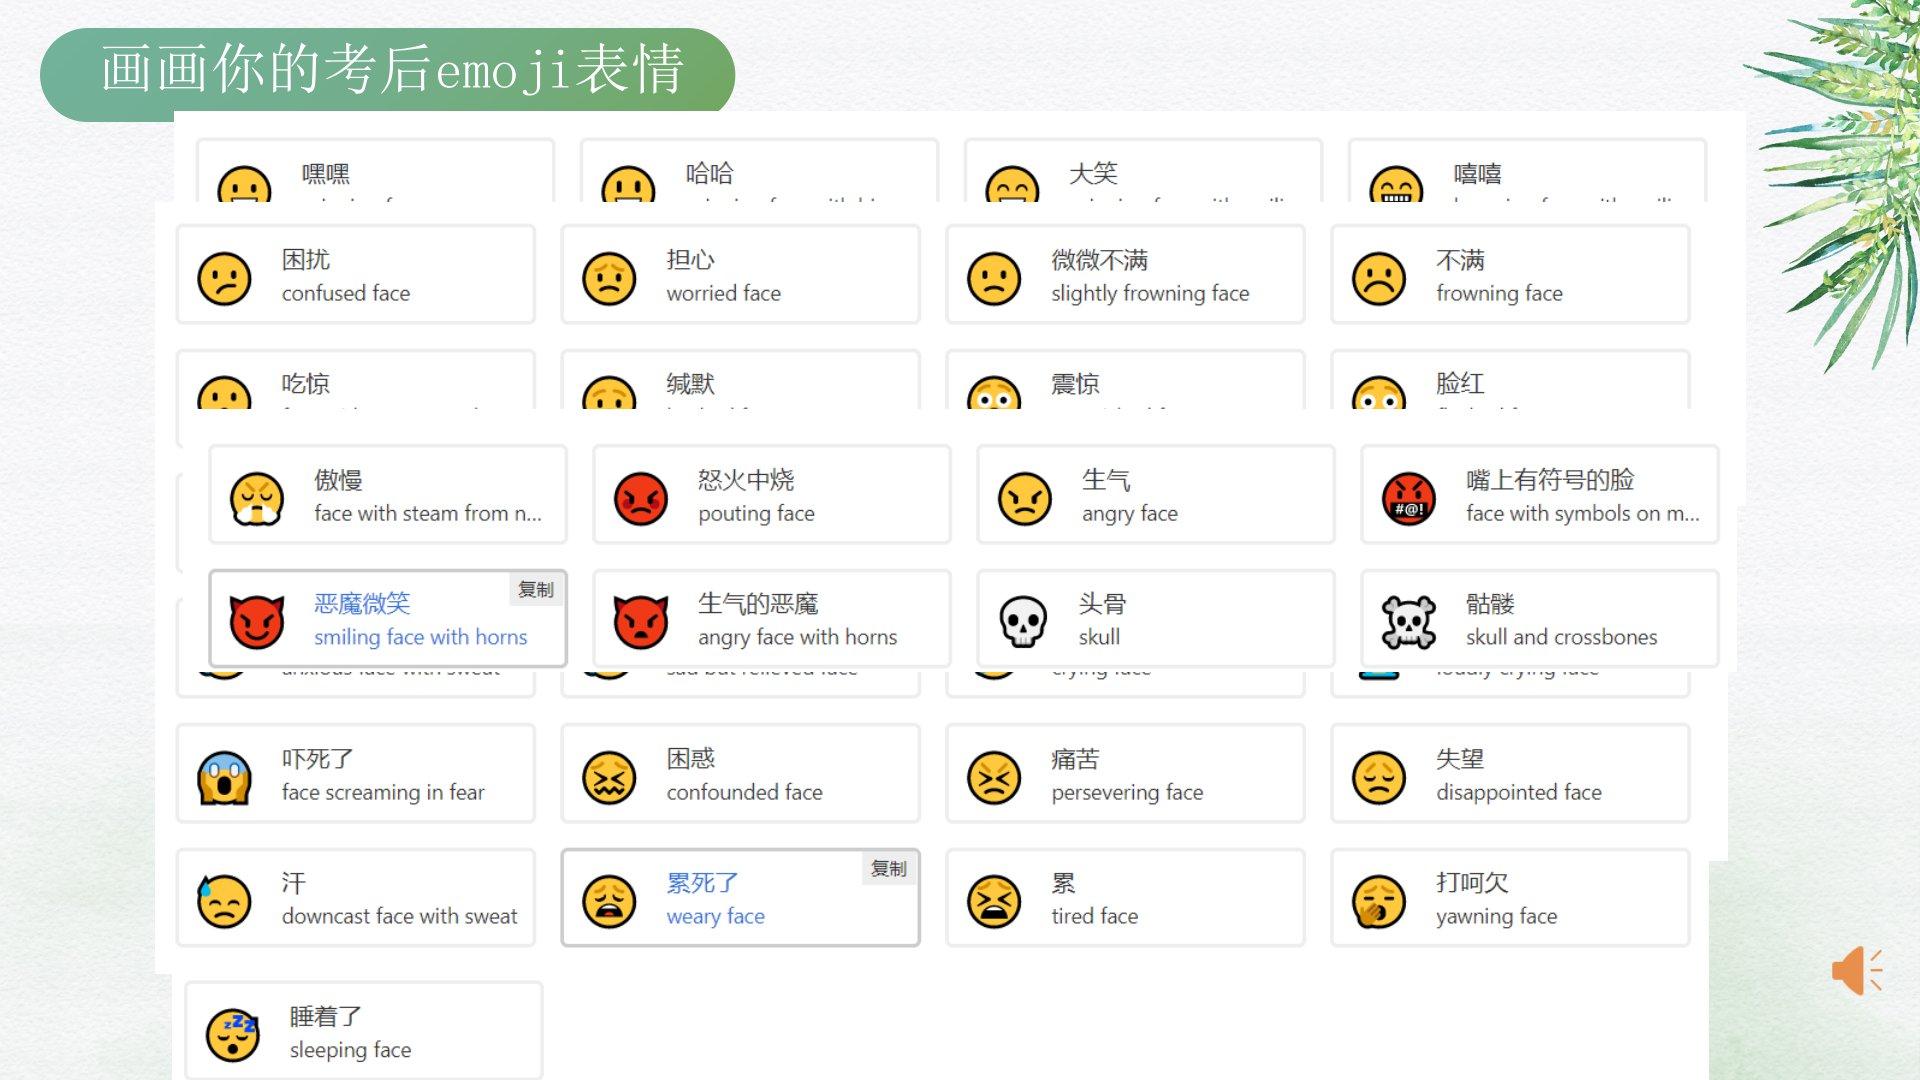
Task: Click the yawning face emoji icon
Action: coord(1378,901)
